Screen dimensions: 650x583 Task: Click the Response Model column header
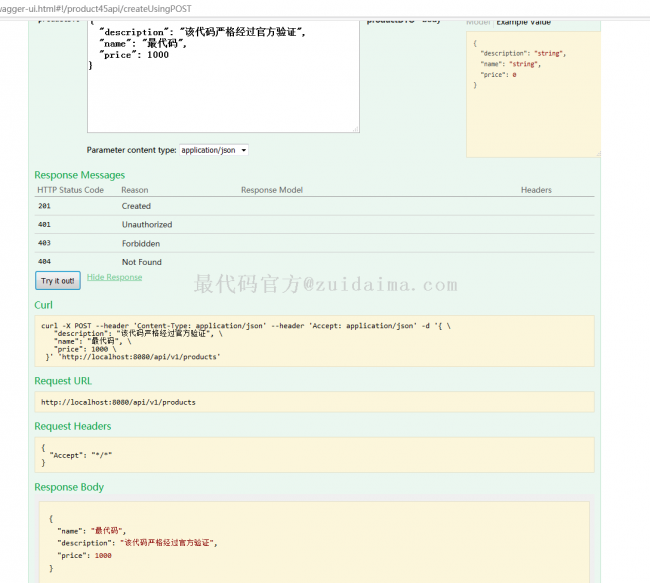[x=272, y=190]
